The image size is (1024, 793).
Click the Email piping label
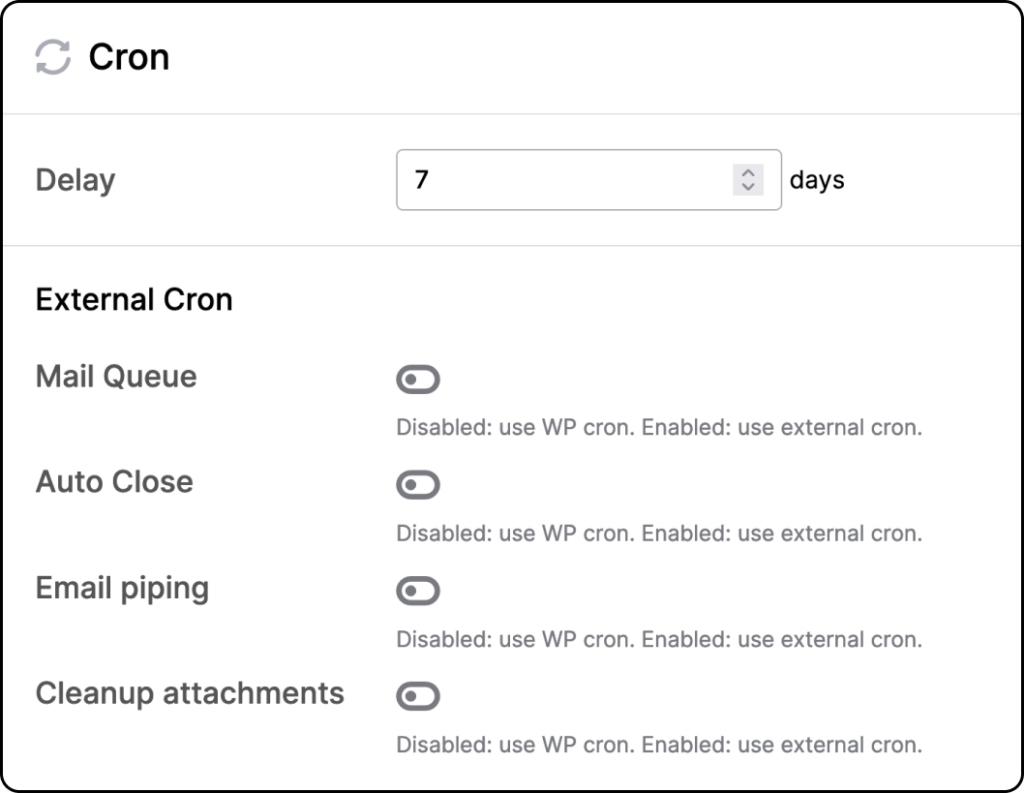point(122,589)
